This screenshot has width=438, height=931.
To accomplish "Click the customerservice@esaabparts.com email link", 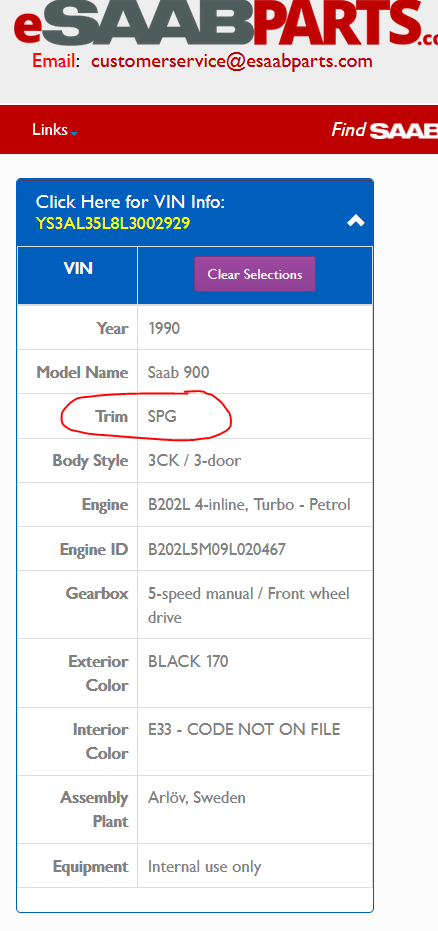I will click(x=231, y=61).
